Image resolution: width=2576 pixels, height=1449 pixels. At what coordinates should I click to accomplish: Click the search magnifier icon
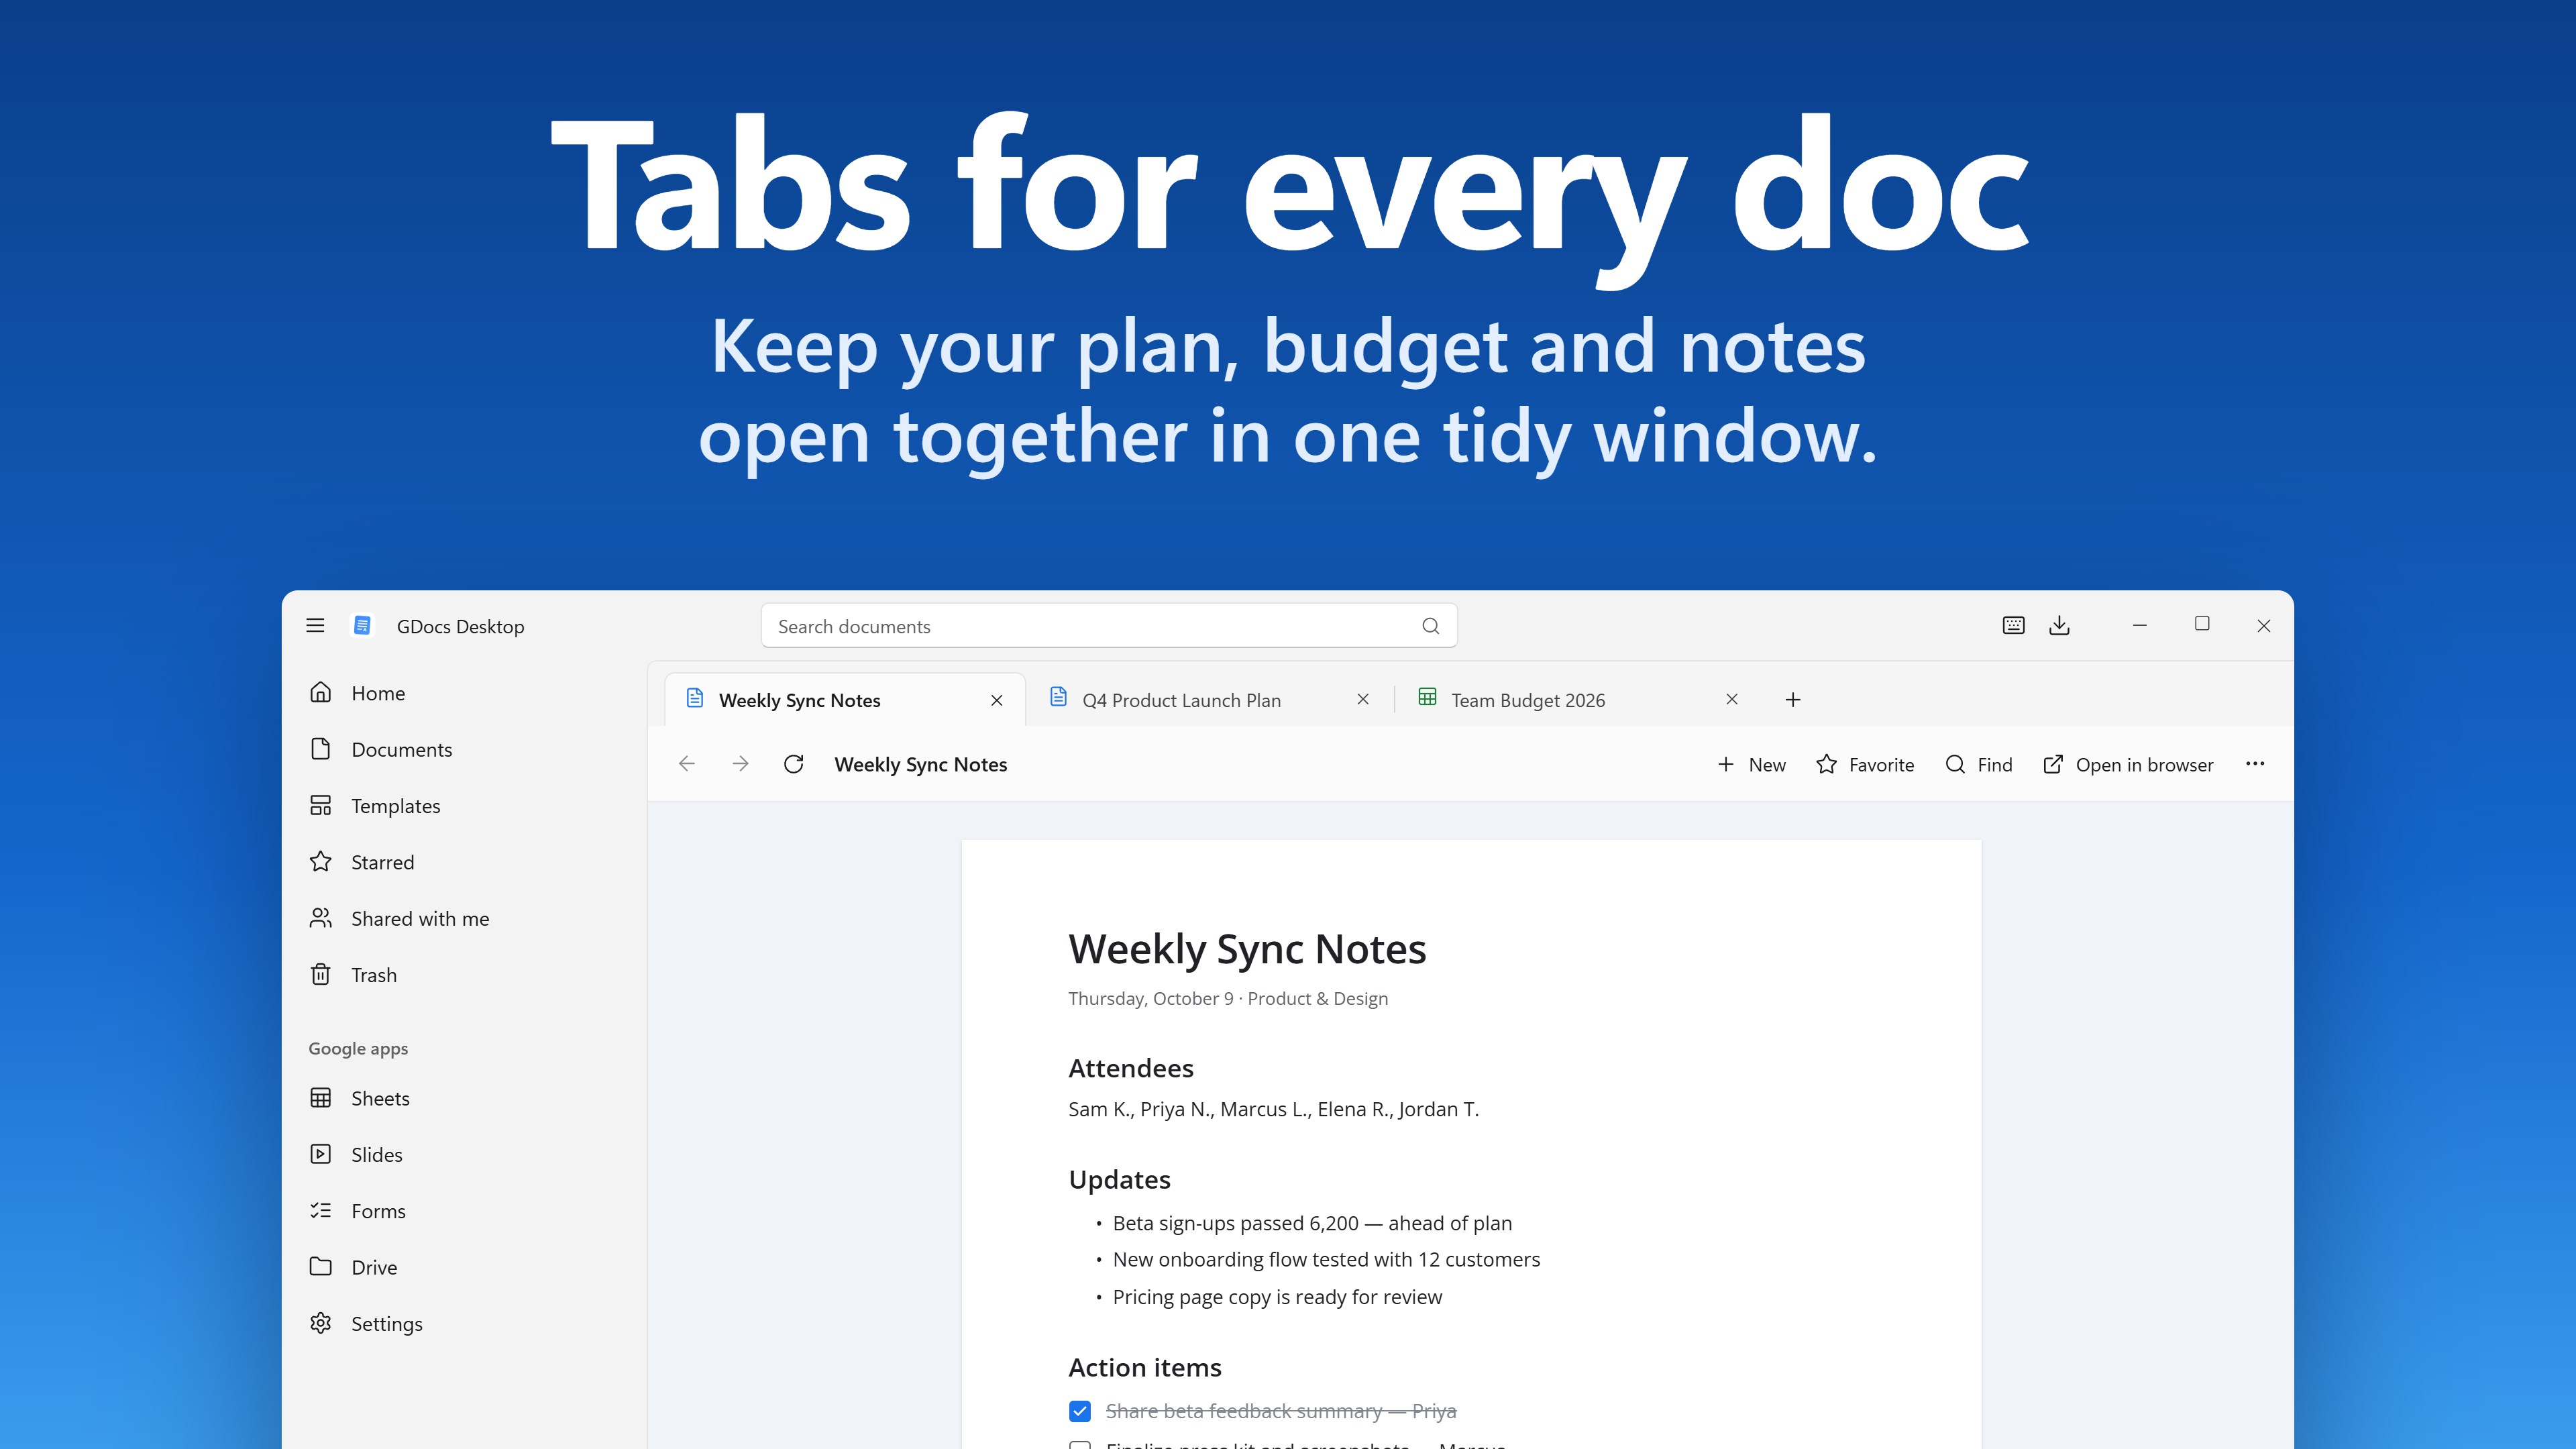1430,626
